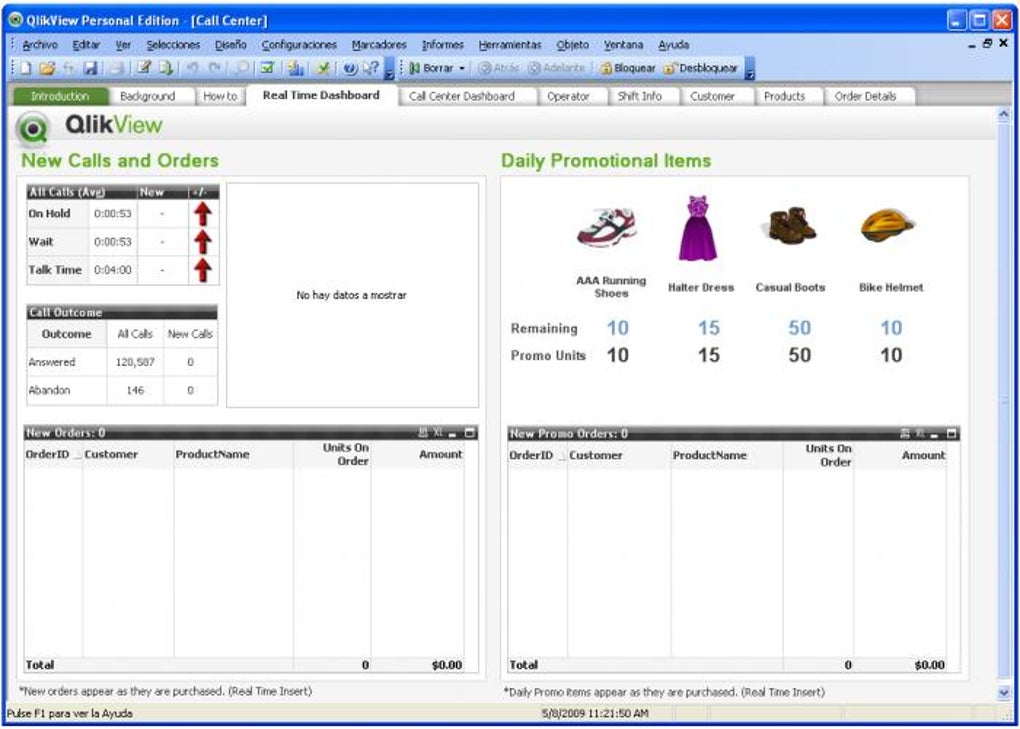This screenshot has height=729, width=1020.
Task: Switch to the Shift Info tab
Action: (x=639, y=96)
